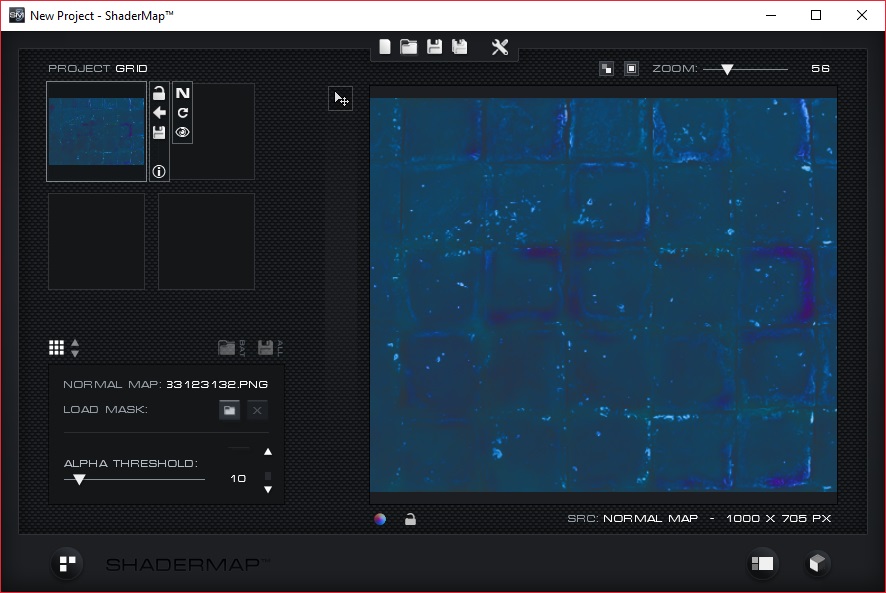
Task: Click the grid size dots icon
Action: [57, 348]
